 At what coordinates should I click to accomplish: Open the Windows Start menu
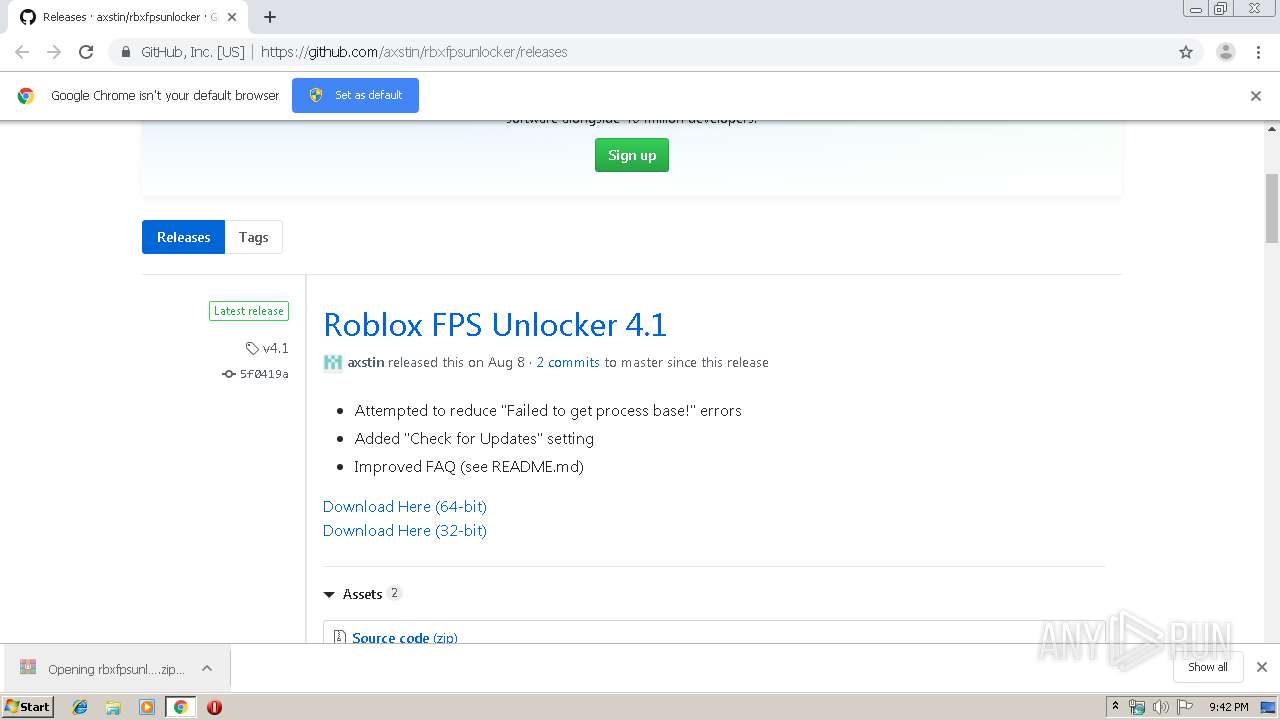click(28, 706)
